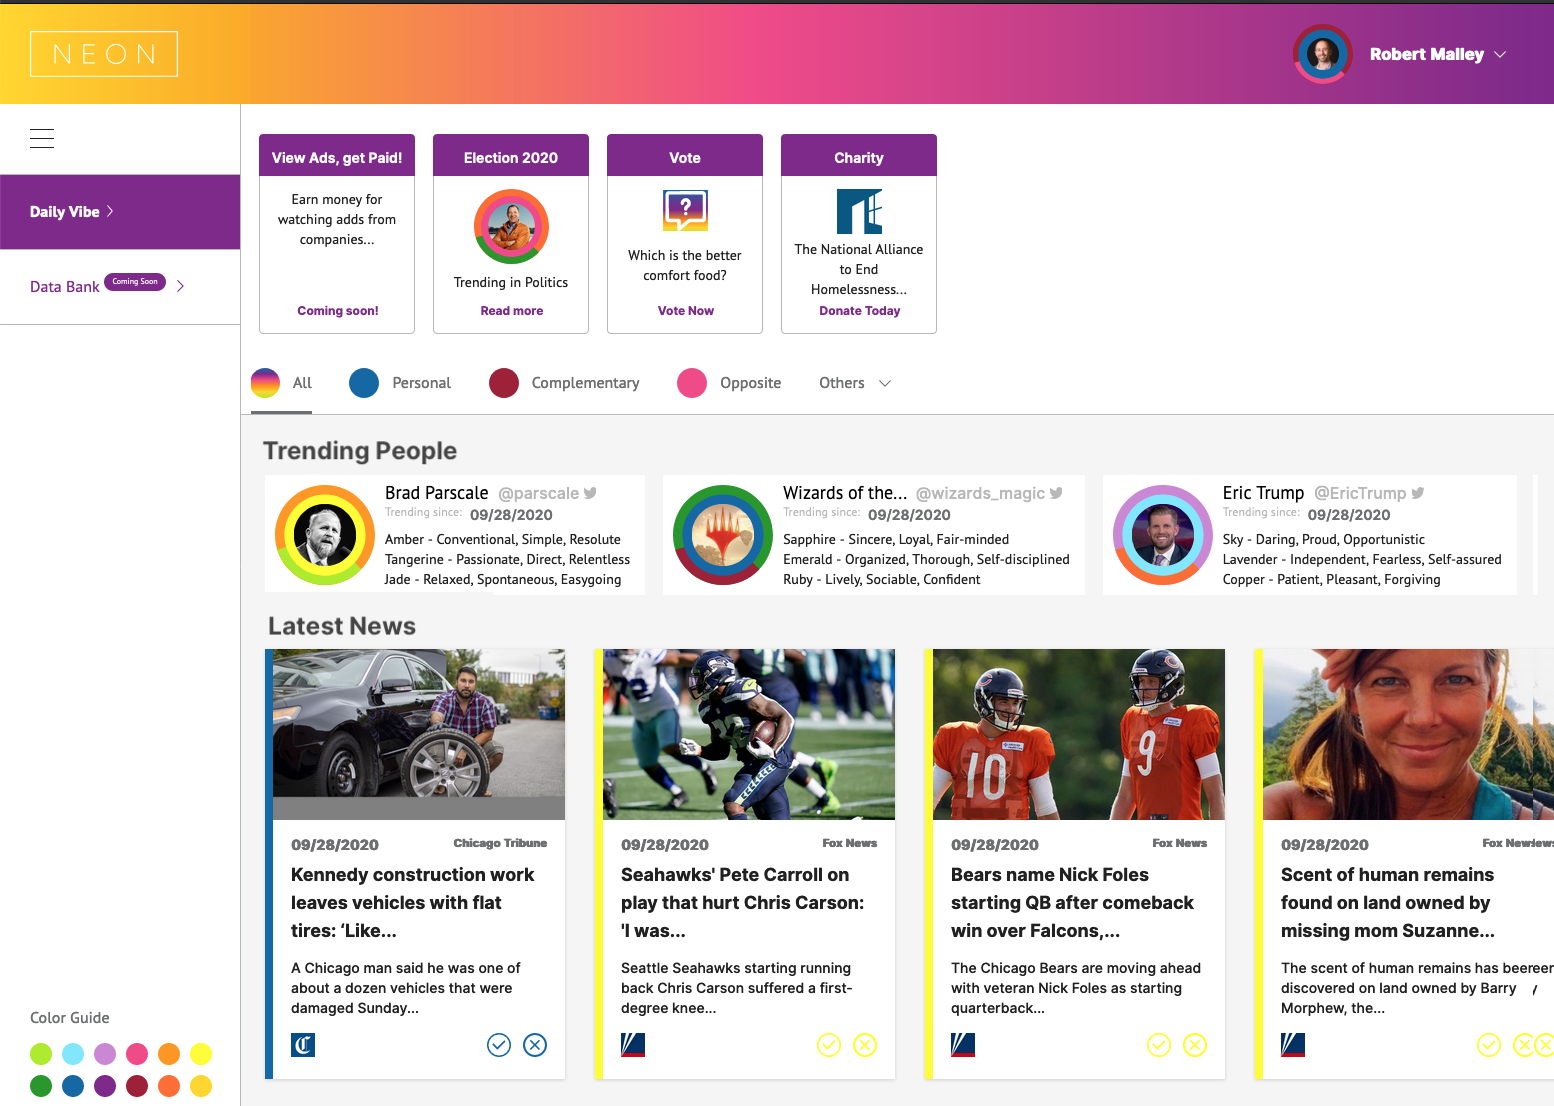The image size is (1554, 1106).
Task: Click Fox News source icon on Bears article
Action: [x=963, y=1045]
